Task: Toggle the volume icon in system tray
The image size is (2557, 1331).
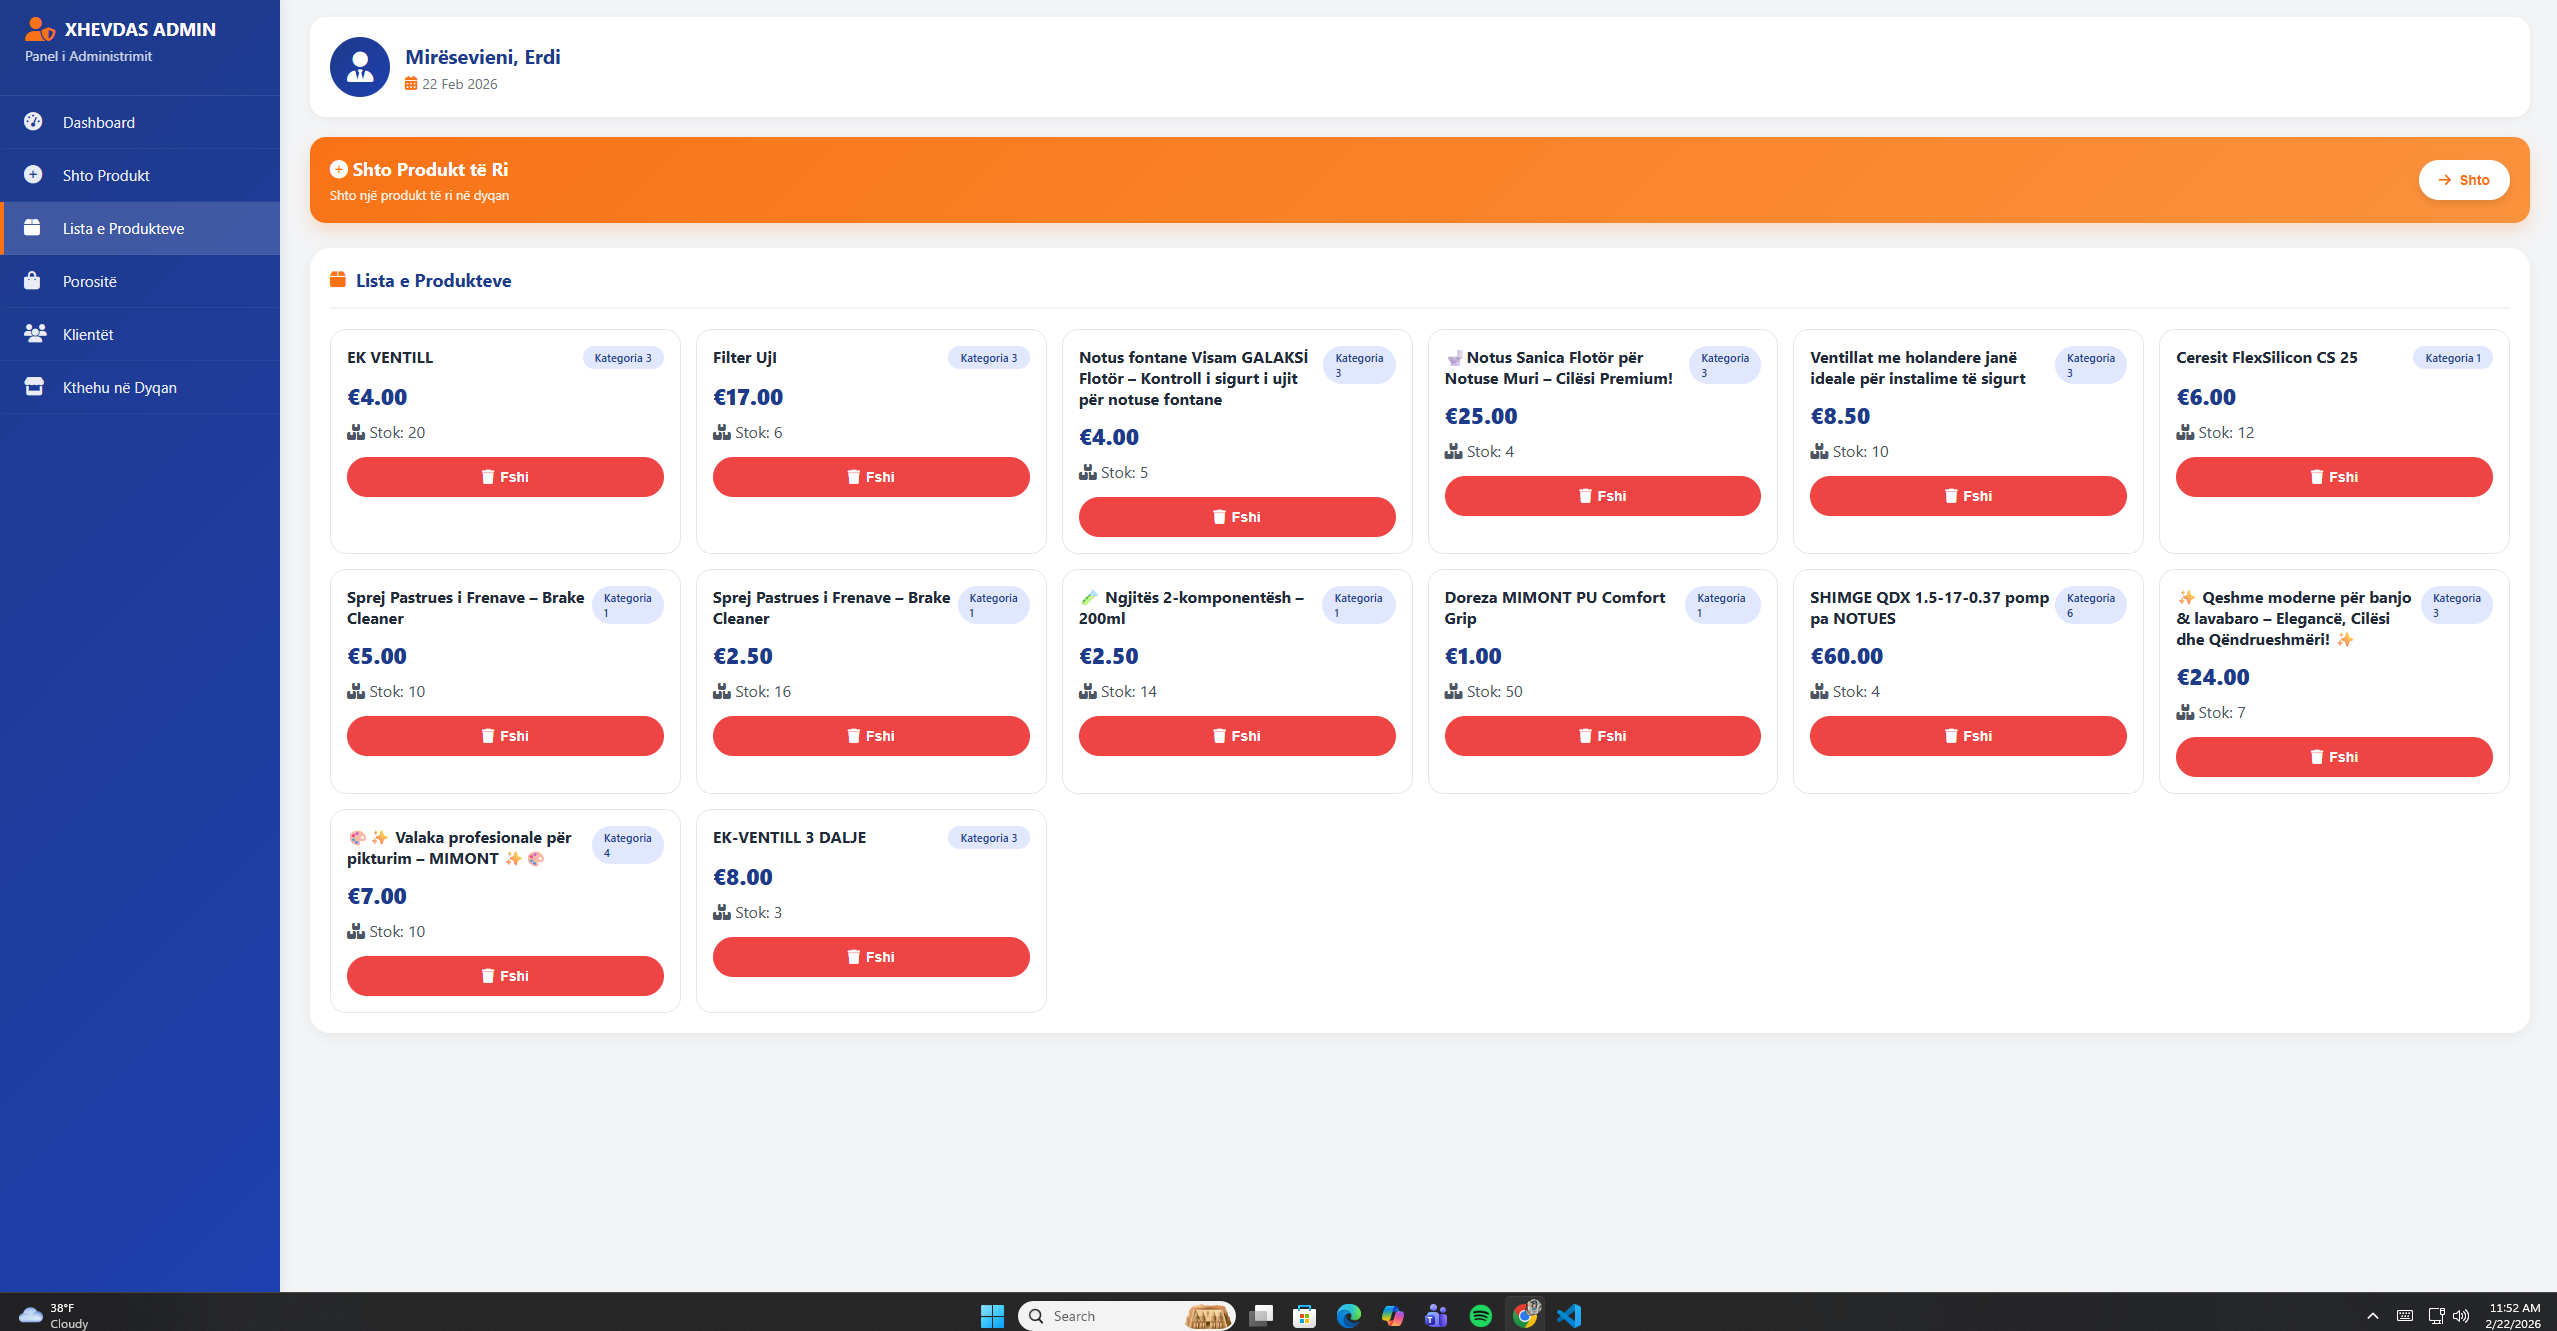Action: (x=2461, y=1315)
